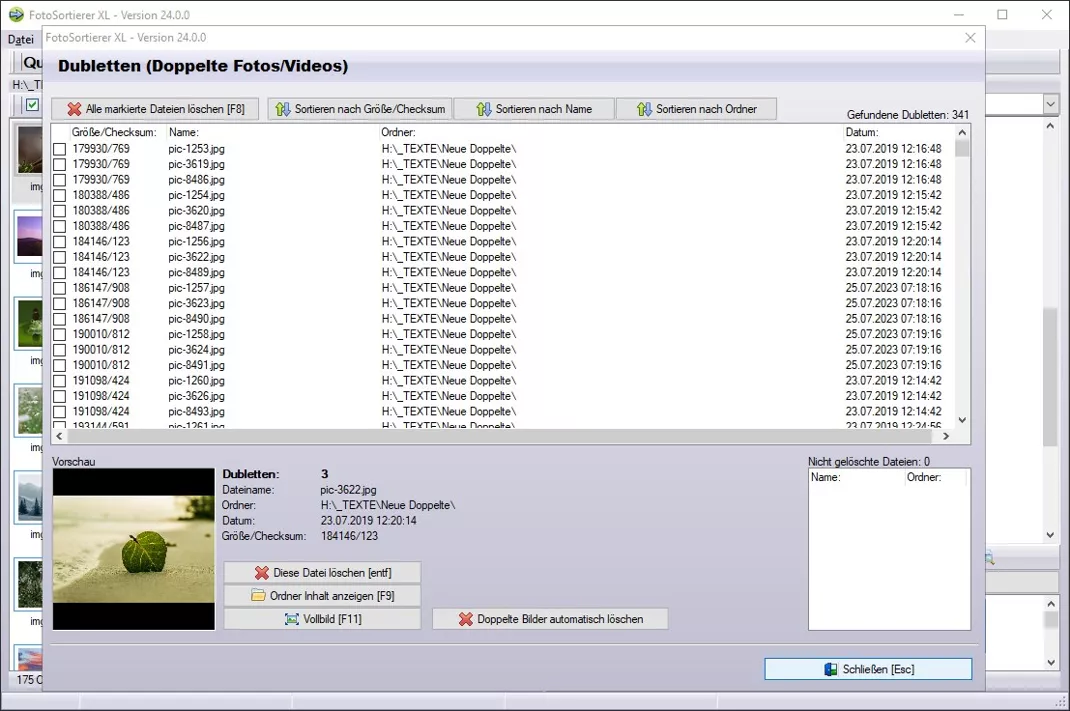Click sort icon for 'Sortieren nach Größe/Checksum'
Viewport: 1070px width, 711px height.
click(x=283, y=109)
